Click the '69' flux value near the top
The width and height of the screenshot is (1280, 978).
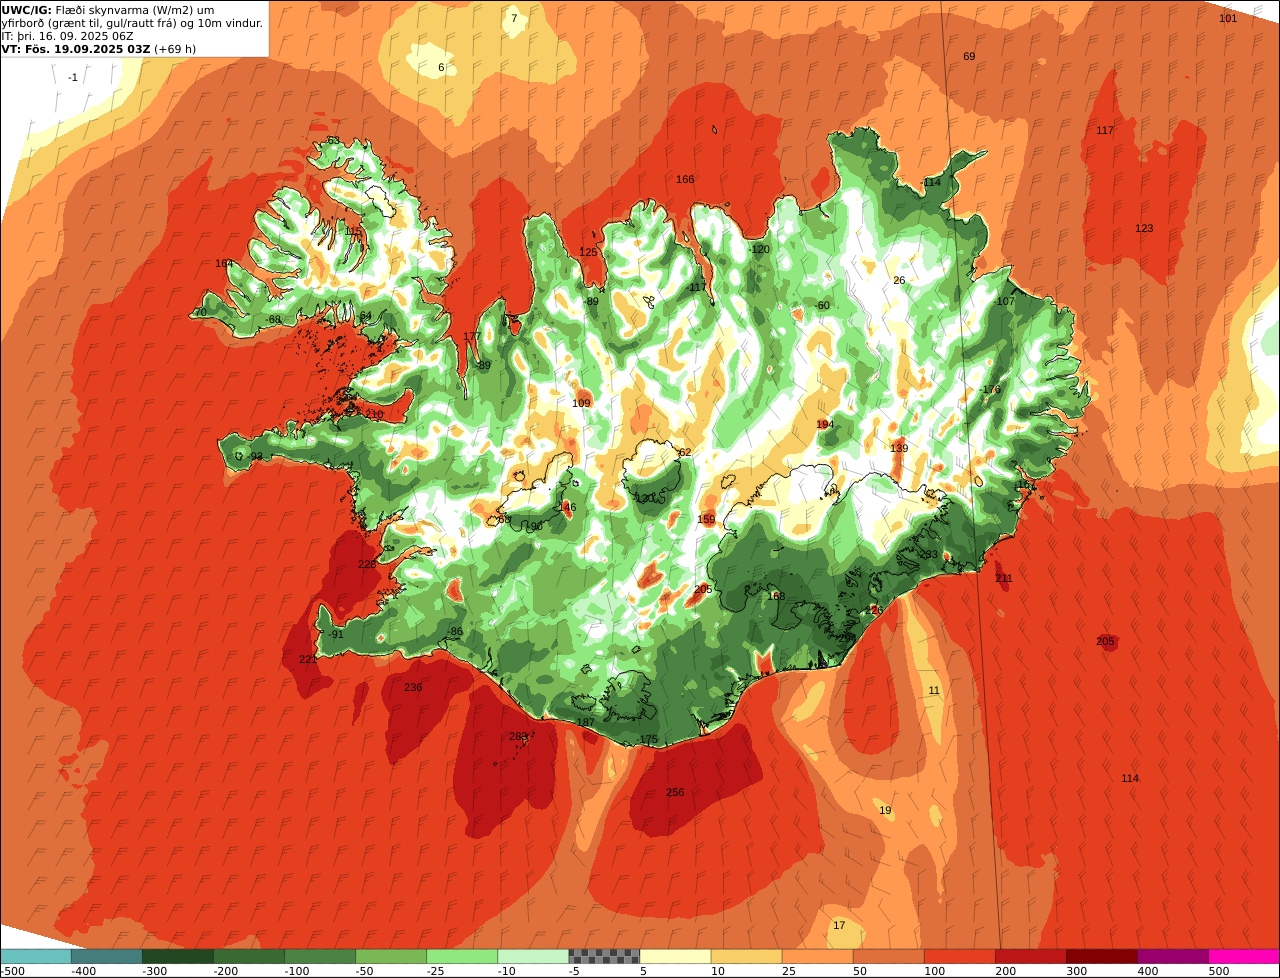pos(969,57)
